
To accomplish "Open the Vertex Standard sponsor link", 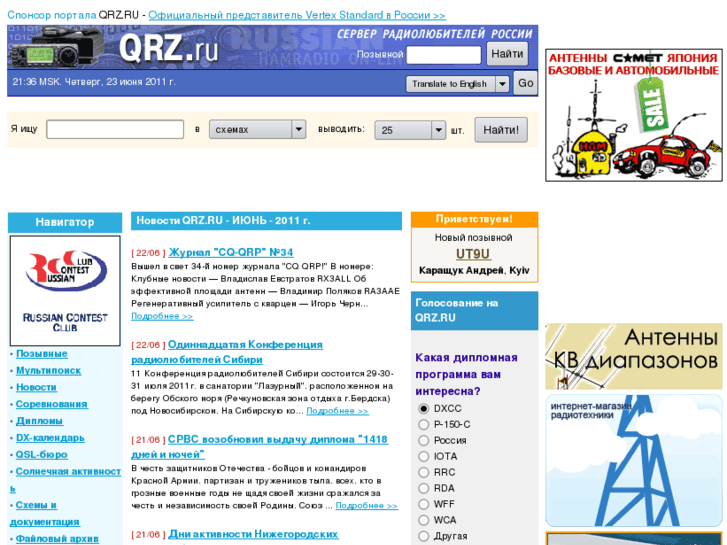I will coord(297,15).
